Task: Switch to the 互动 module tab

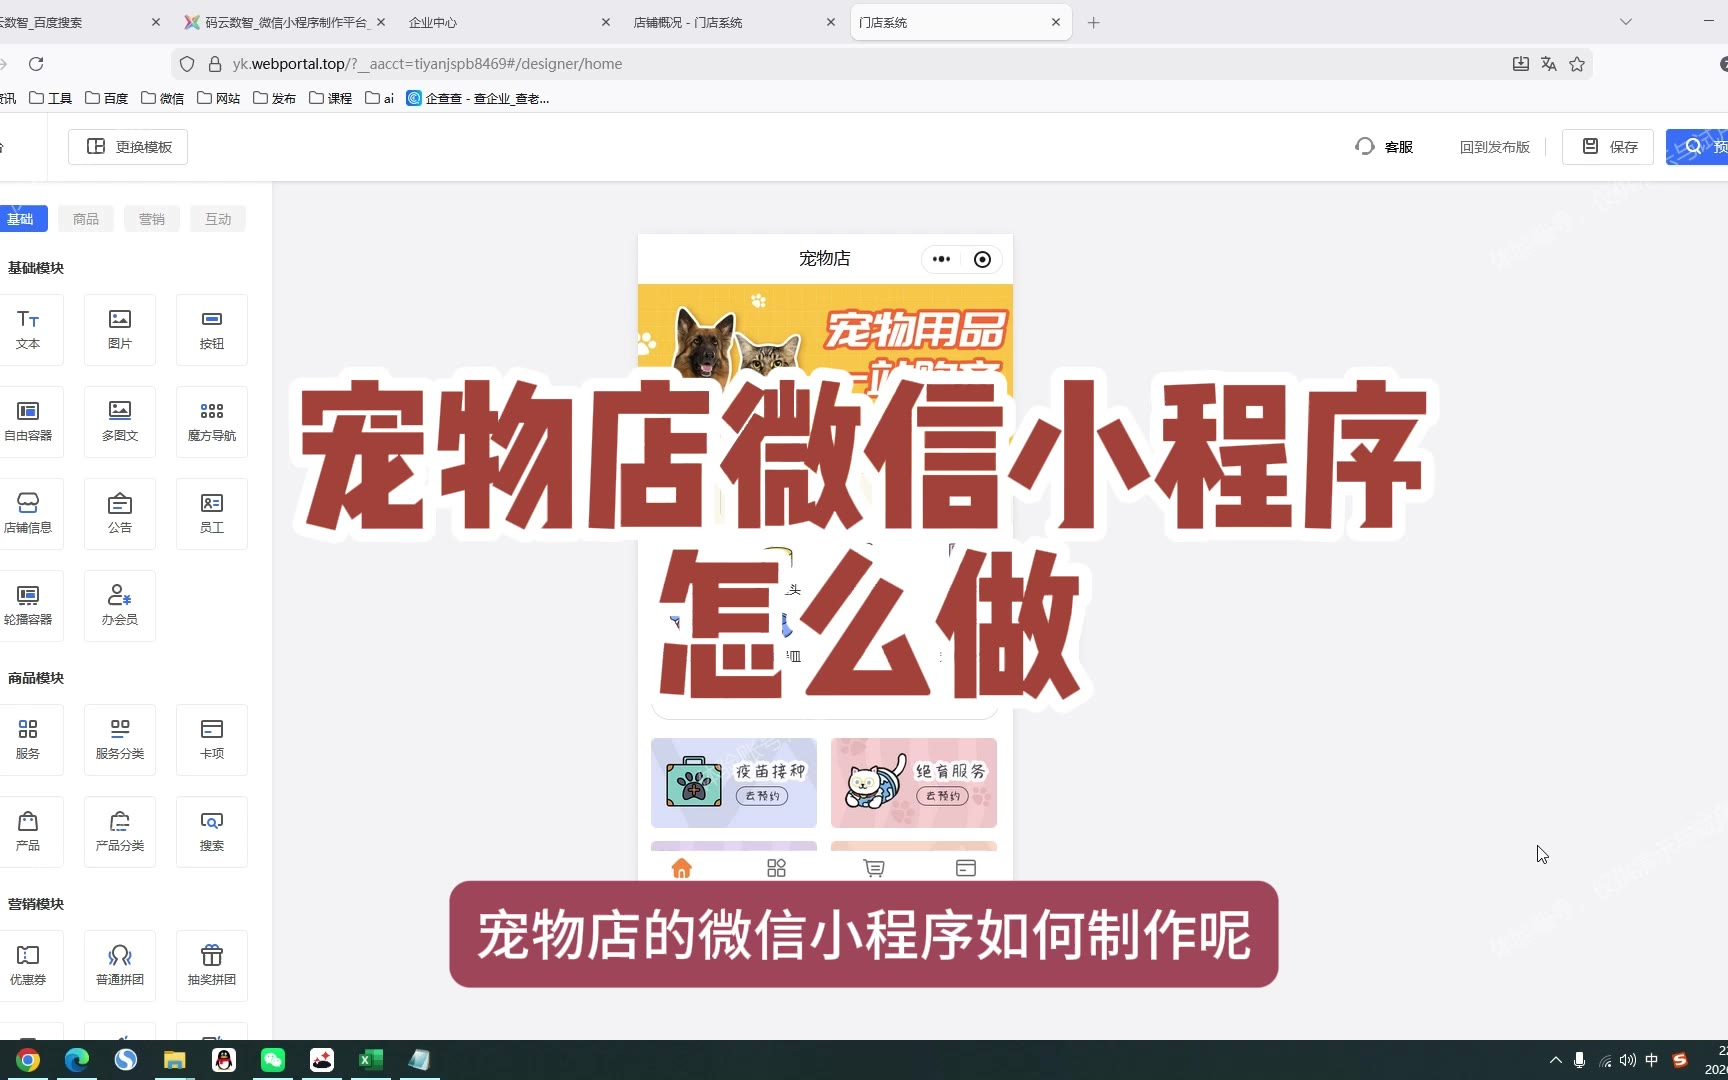Action: (218, 219)
